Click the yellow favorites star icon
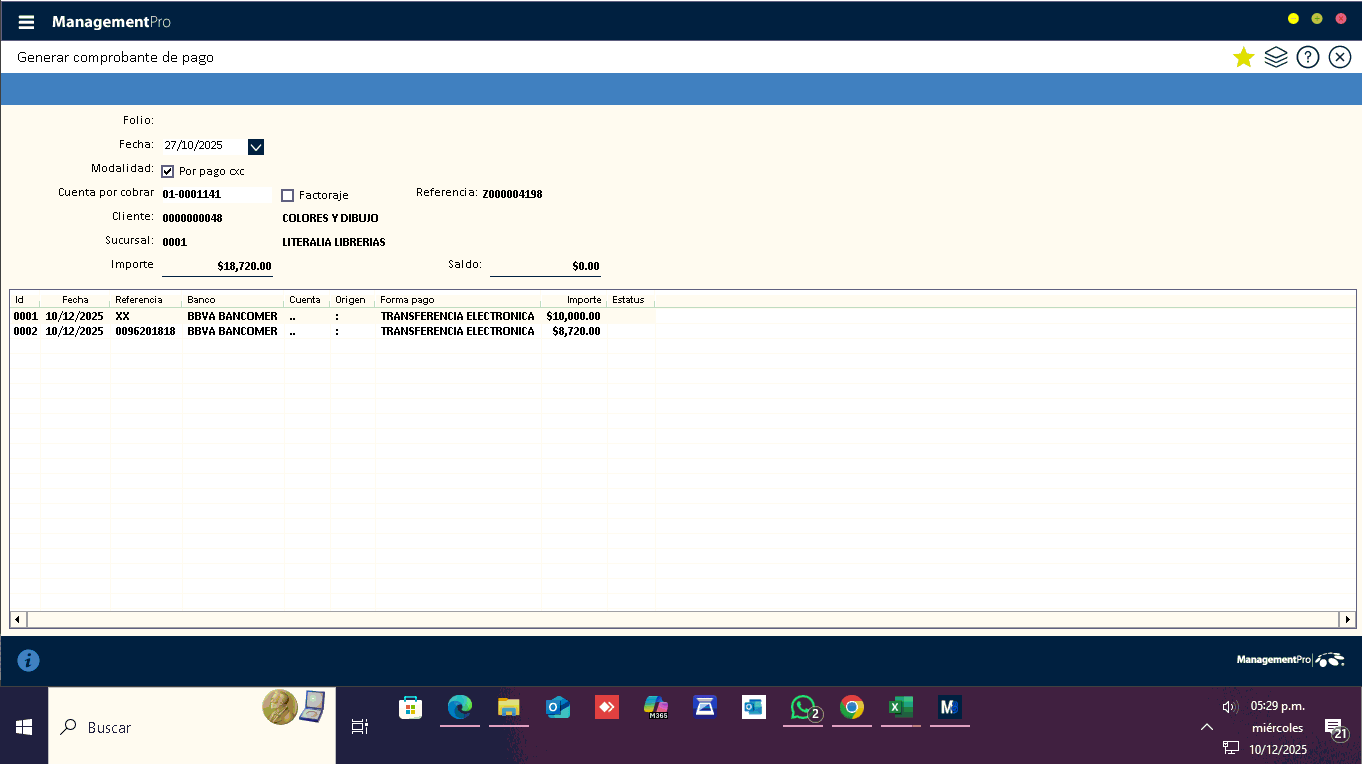The image size is (1362, 764). pyautogui.click(x=1243, y=57)
